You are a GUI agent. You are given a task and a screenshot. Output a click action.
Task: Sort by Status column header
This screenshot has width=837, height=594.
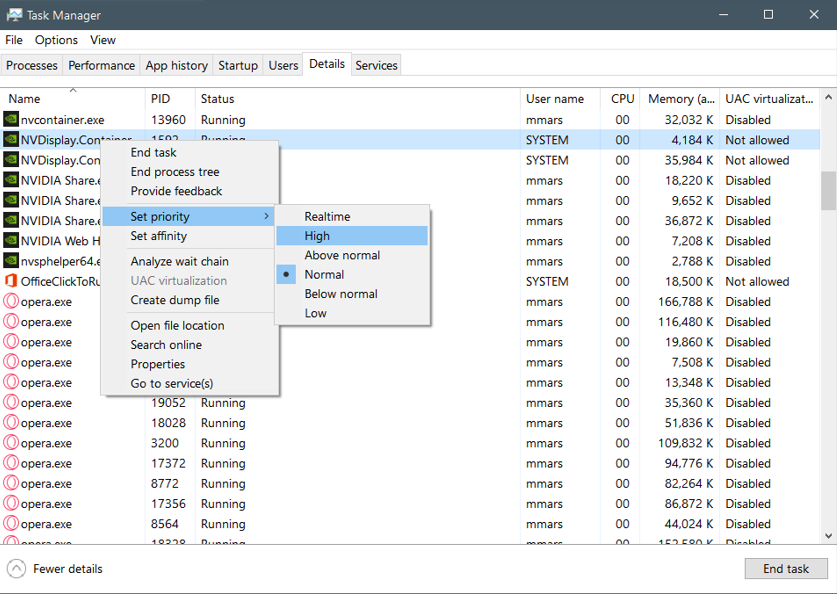coord(358,99)
